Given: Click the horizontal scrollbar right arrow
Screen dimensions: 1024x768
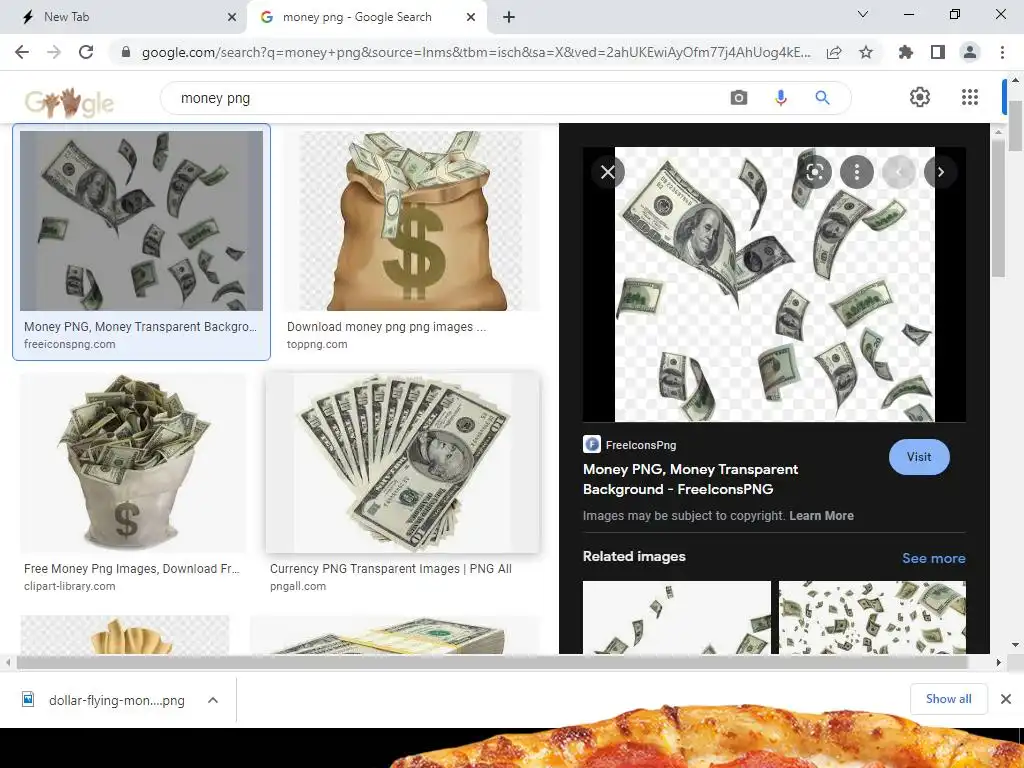Looking at the screenshot, I should click(x=998, y=662).
